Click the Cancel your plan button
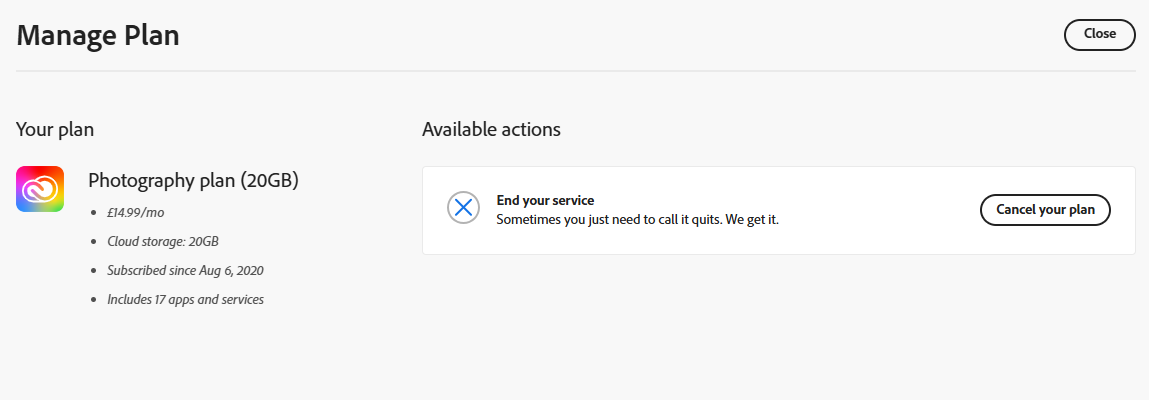 tap(1045, 210)
